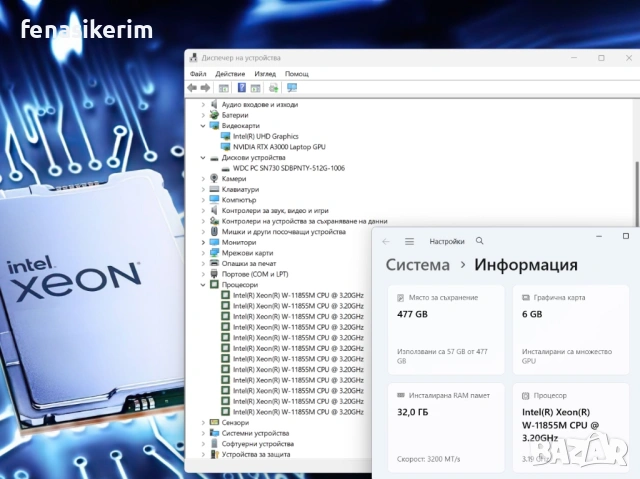Expand the Монитори node
The image size is (640, 479).
(203, 242)
